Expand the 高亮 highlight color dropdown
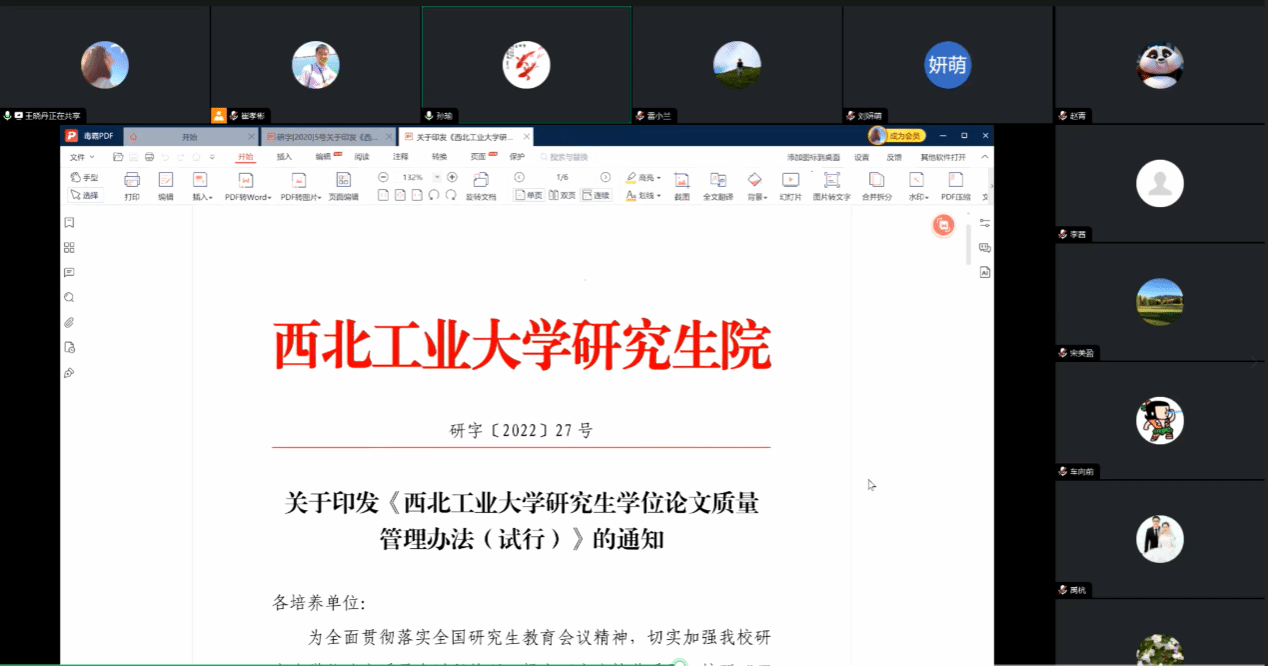The image size is (1268, 666). 660,177
